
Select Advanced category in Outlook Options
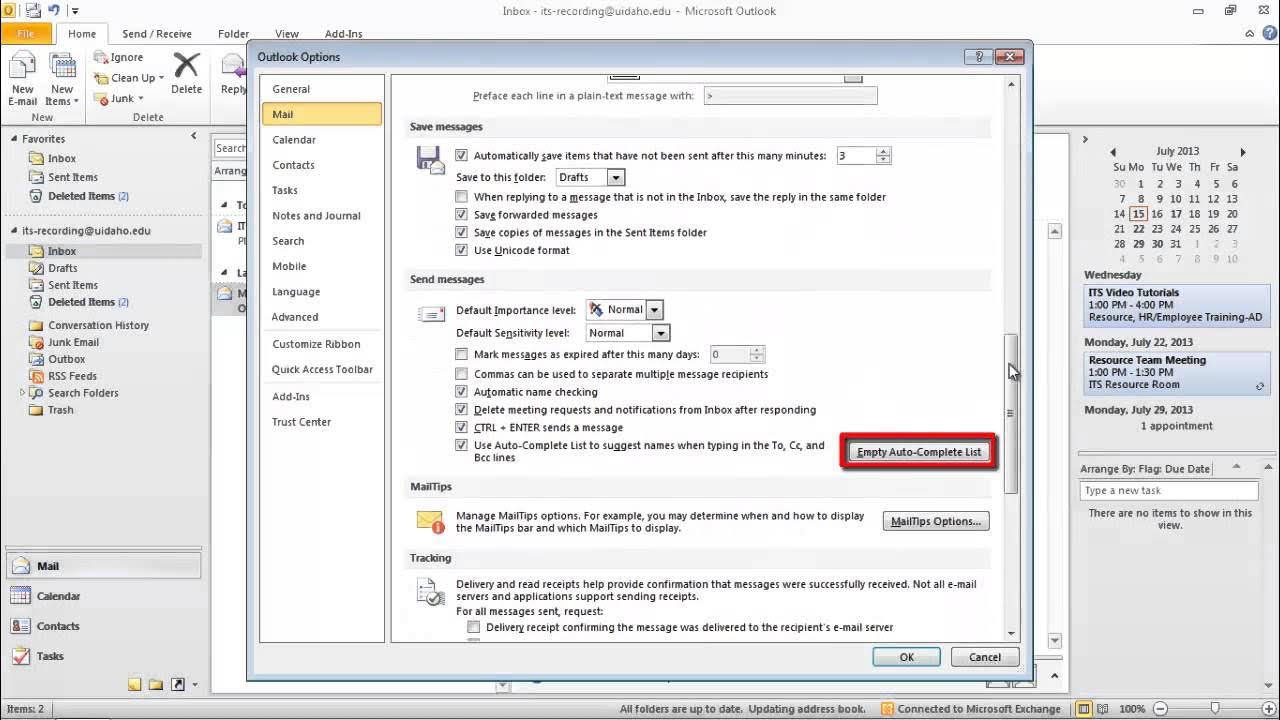click(x=322, y=317)
